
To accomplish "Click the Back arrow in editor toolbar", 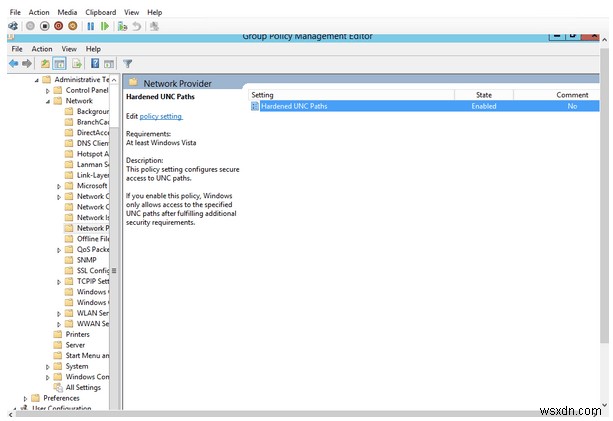I will click(13, 63).
